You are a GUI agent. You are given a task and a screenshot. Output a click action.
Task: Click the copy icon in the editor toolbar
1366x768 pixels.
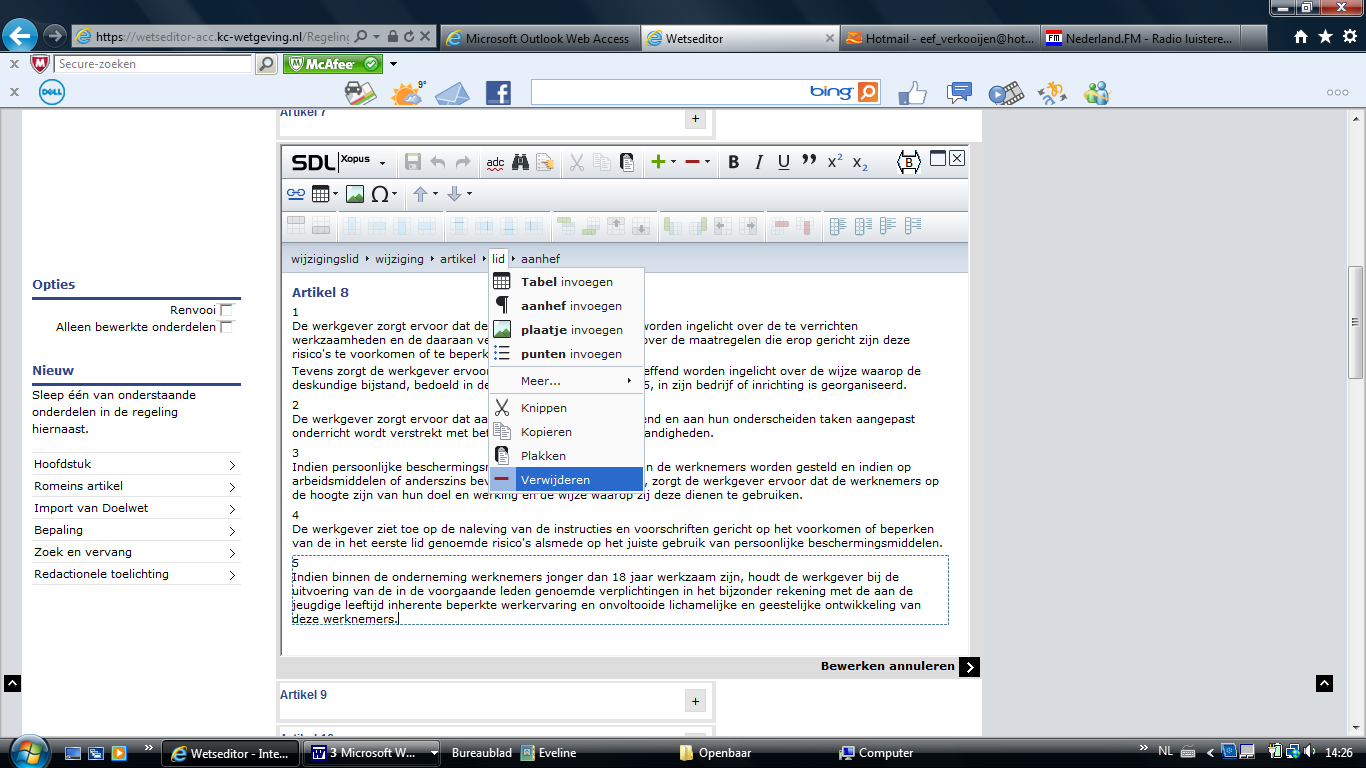point(602,162)
